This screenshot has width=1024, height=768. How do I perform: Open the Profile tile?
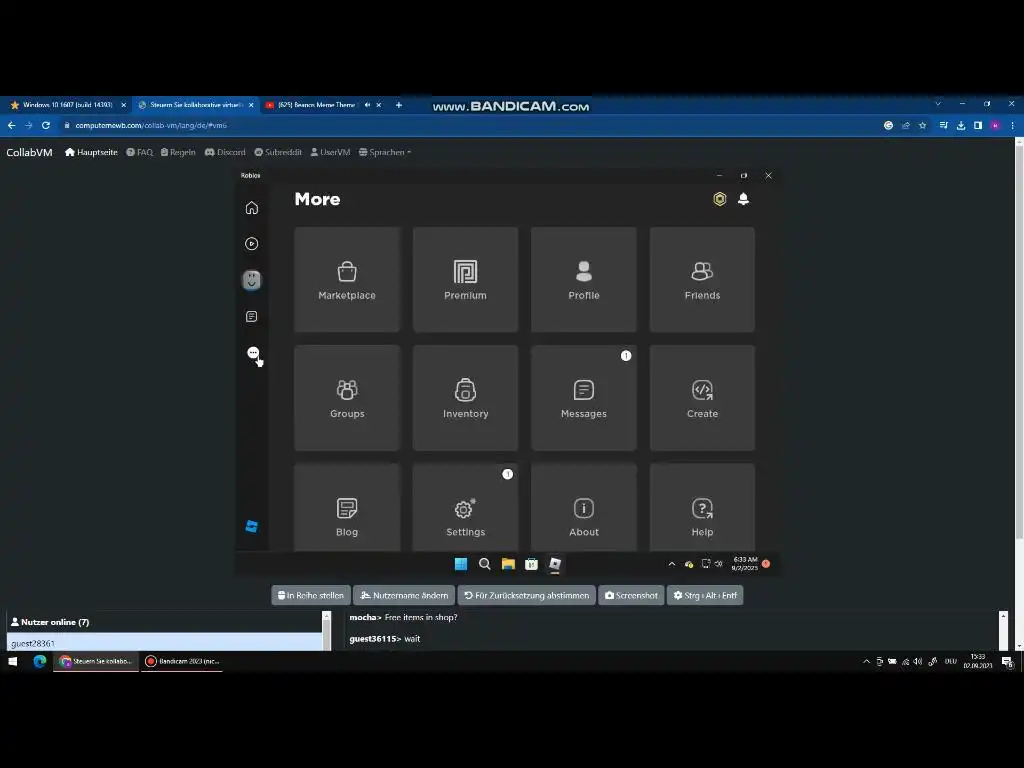click(x=584, y=280)
